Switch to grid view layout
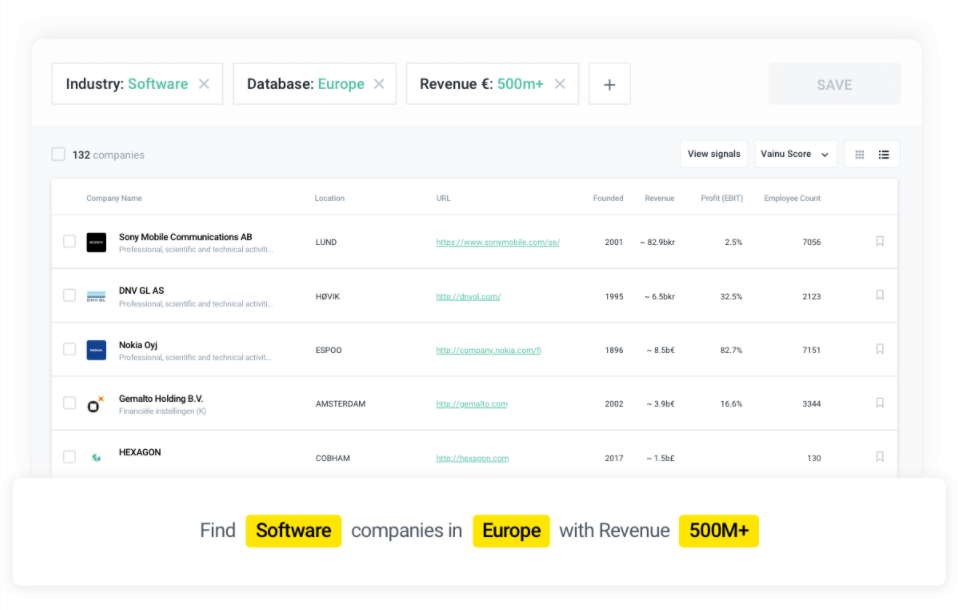Screen dimensions: 958x610 (859, 154)
